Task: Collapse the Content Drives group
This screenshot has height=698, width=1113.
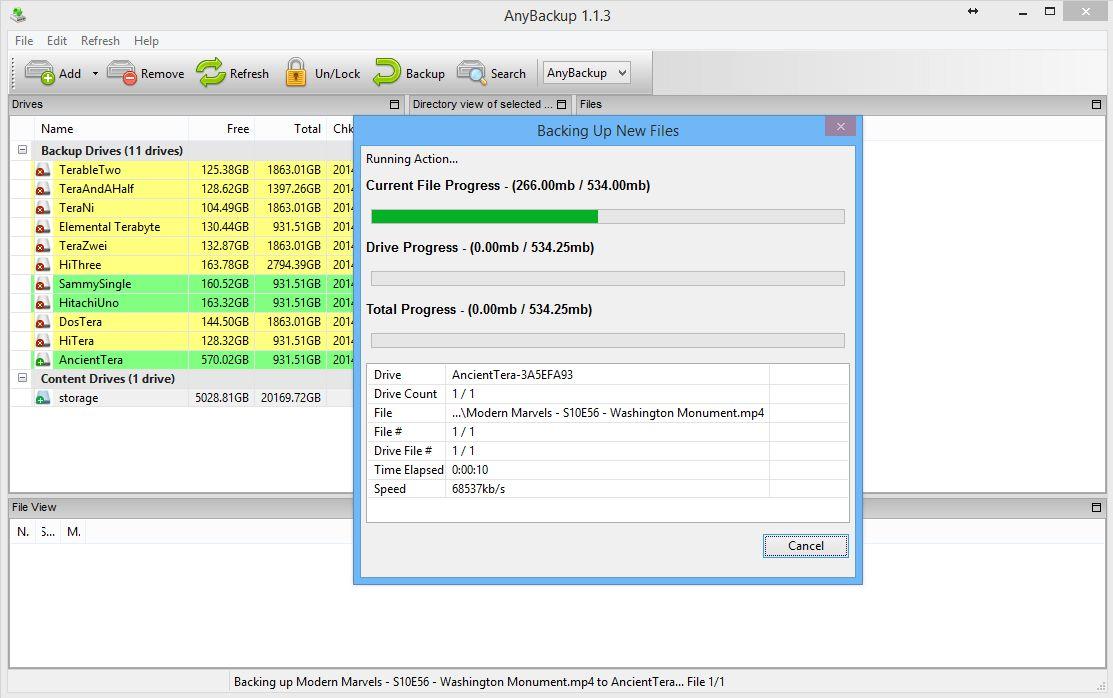Action: [x=23, y=378]
